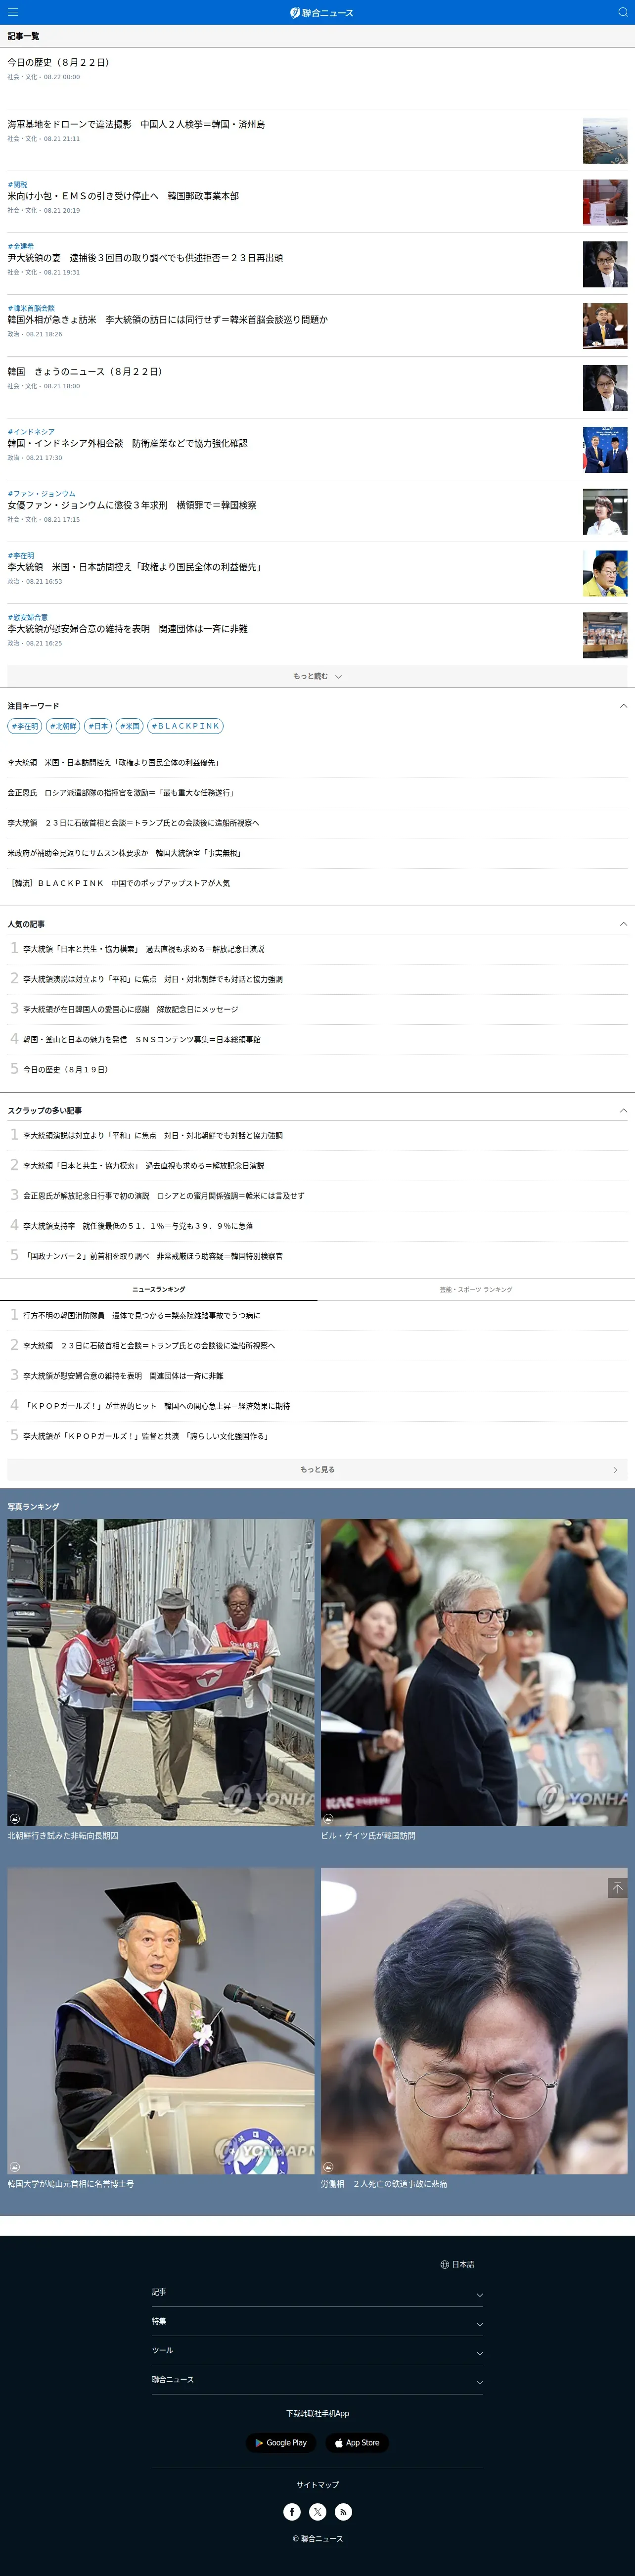Open scrap article 「国政ナンバー2」前首相を取り調べ
The width and height of the screenshot is (635, 2576).
[x=153, y=1255]
